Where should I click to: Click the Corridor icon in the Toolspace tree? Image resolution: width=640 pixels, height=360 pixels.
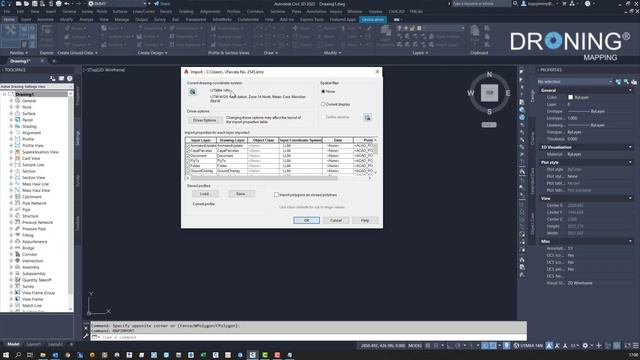18,254
